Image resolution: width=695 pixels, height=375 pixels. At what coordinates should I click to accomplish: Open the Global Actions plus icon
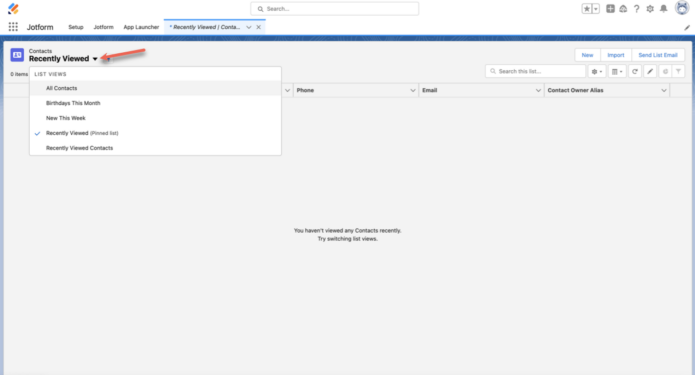[610, 9]
